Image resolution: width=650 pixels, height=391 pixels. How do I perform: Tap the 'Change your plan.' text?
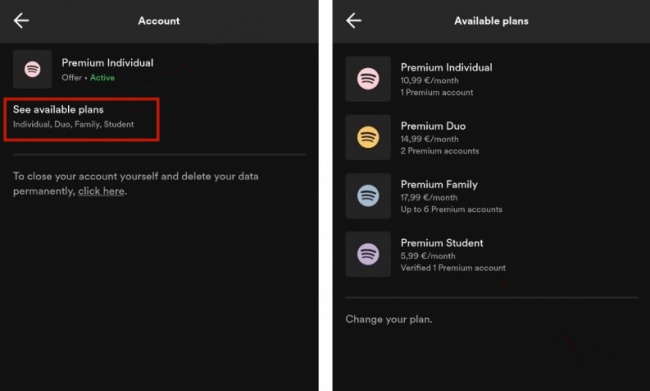point(389,319)
